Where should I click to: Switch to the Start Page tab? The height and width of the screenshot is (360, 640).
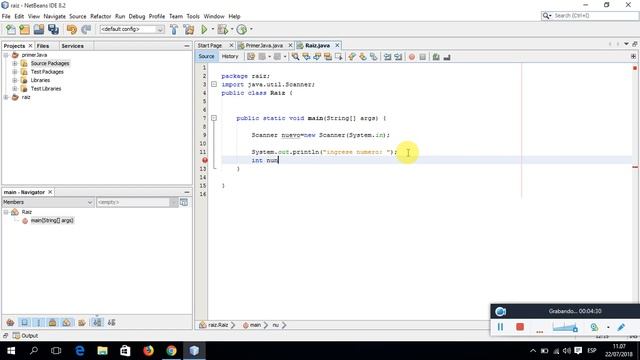pyautogui.click(x=210, y=45)
